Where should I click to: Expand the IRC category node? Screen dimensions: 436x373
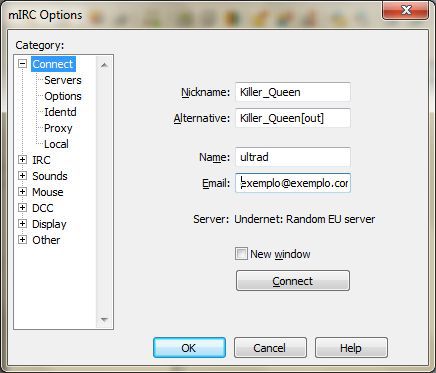coord(22,160)
